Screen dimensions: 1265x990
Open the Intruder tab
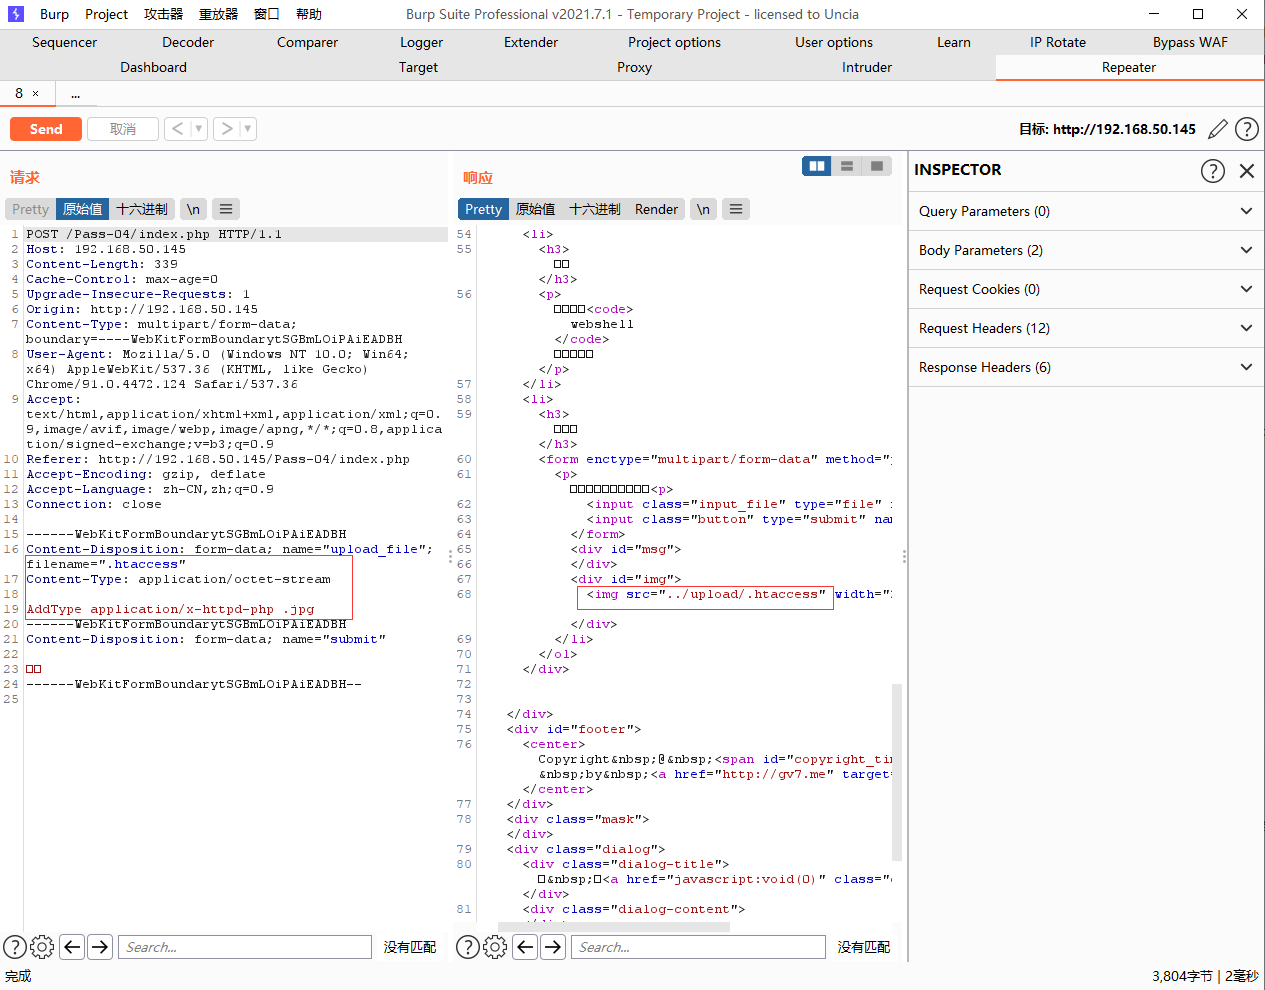pos(867,67)
